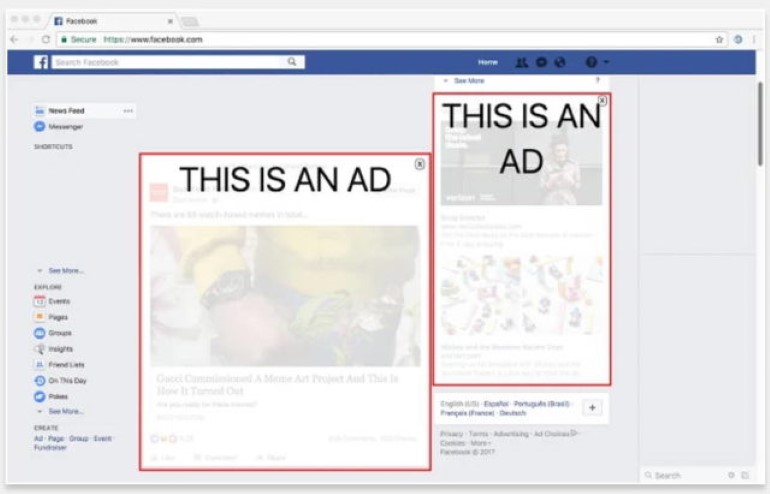Open News Feed options ellipsis menu
This screenshot has width=770, height=494.
pyautogui.click(x=128, y=111)
